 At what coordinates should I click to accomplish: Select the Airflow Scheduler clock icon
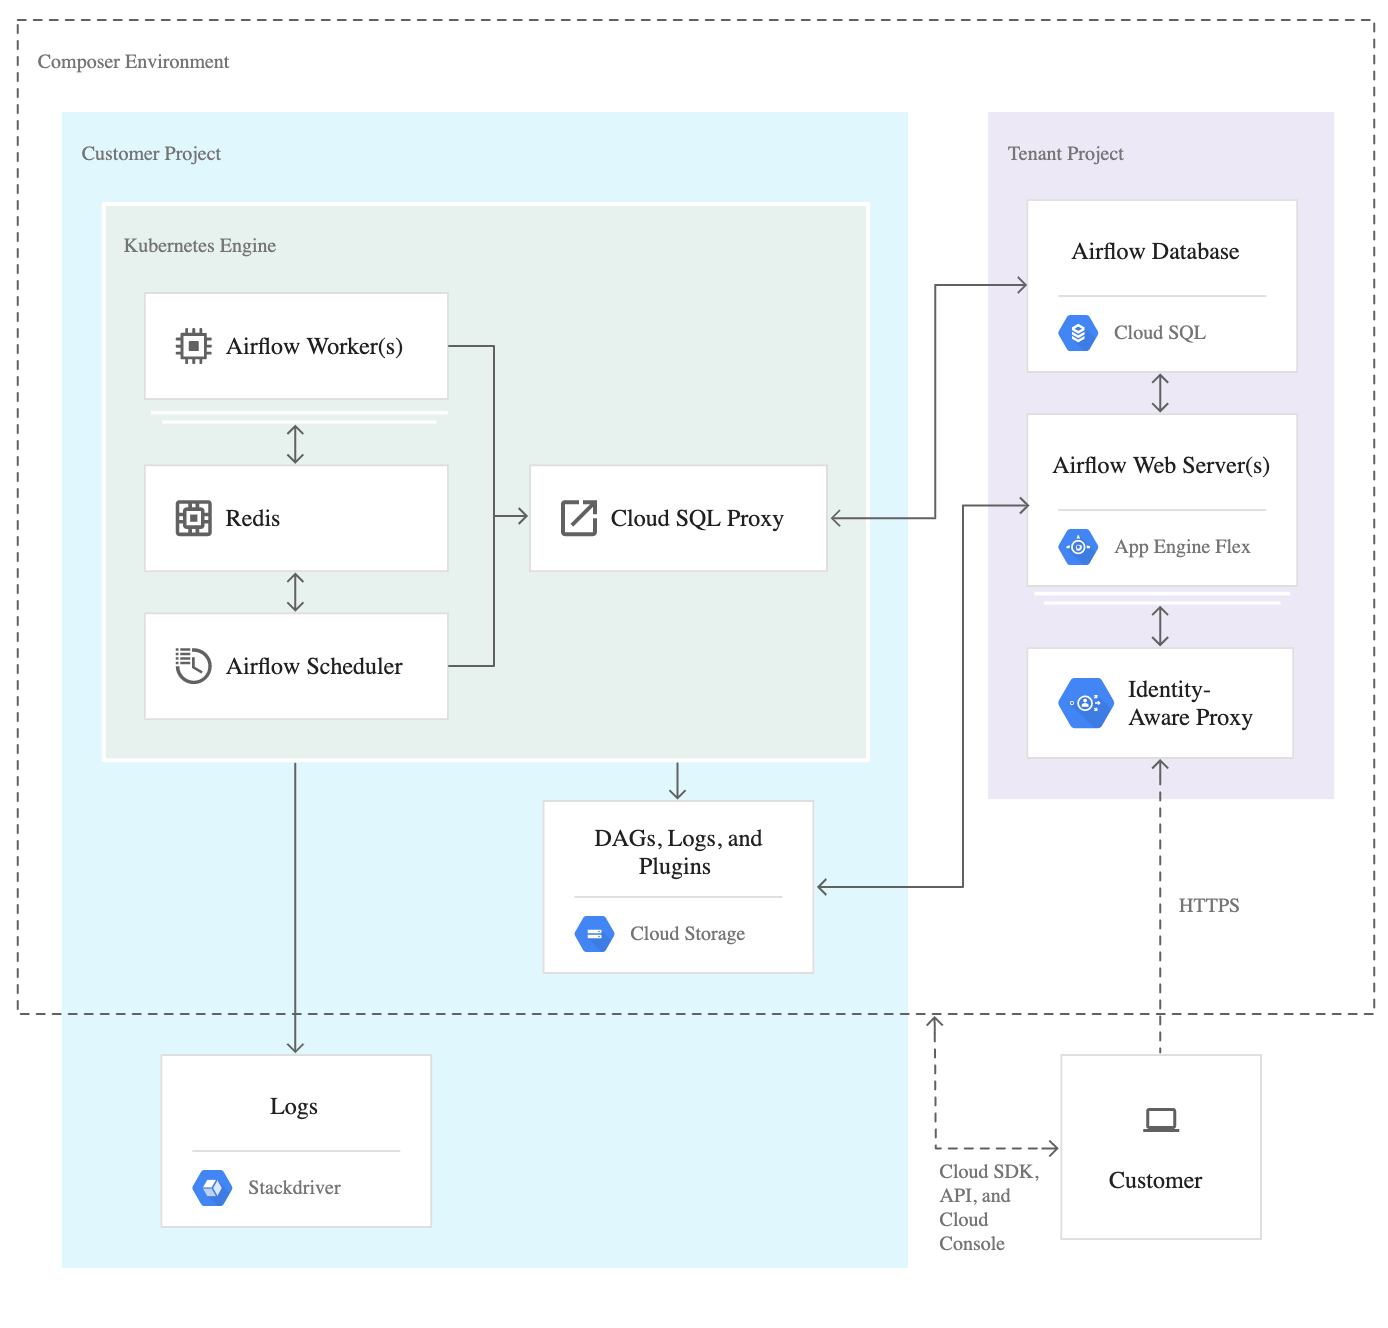[192, 665]
